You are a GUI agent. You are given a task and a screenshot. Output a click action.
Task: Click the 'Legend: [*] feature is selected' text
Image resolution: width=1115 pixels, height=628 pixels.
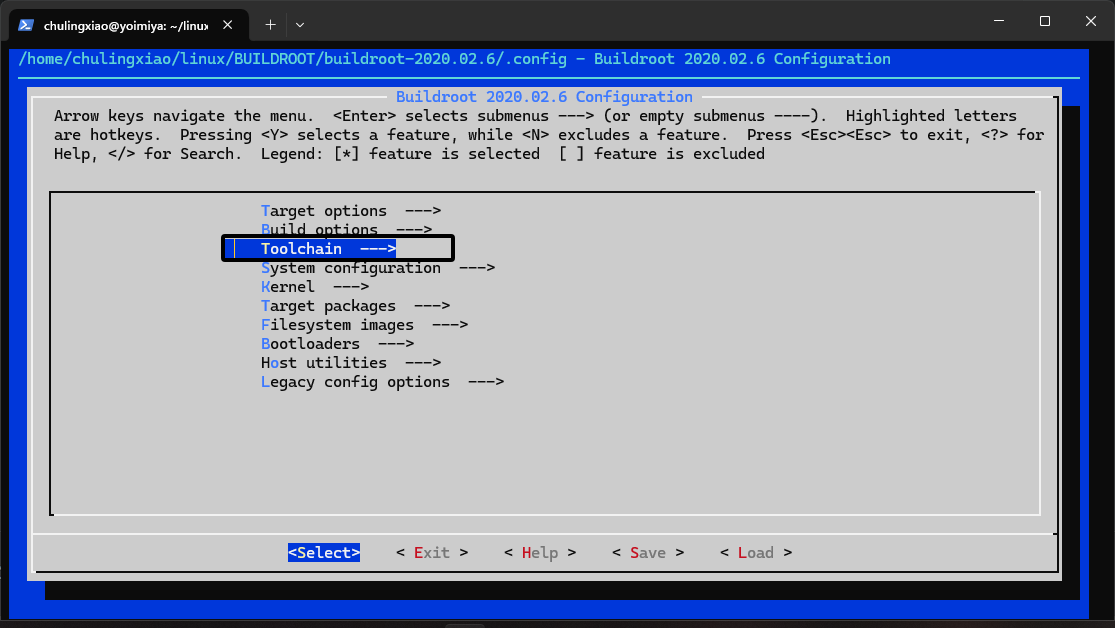point(400,154)
